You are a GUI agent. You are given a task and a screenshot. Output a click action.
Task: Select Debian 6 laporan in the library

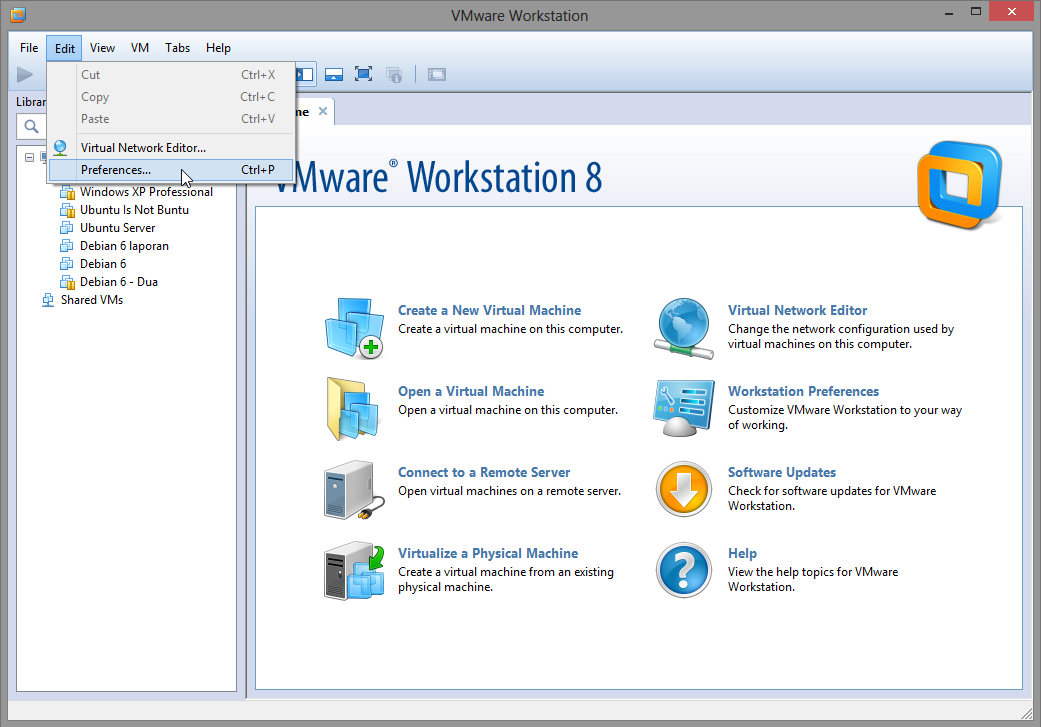tap(124, 246)
